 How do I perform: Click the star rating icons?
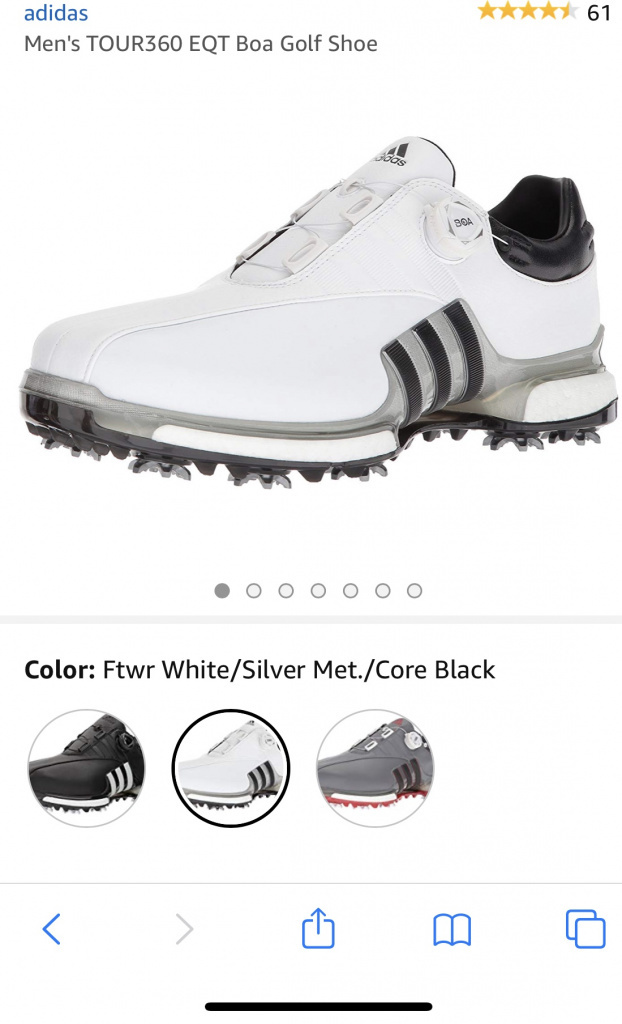pos(528,11)
